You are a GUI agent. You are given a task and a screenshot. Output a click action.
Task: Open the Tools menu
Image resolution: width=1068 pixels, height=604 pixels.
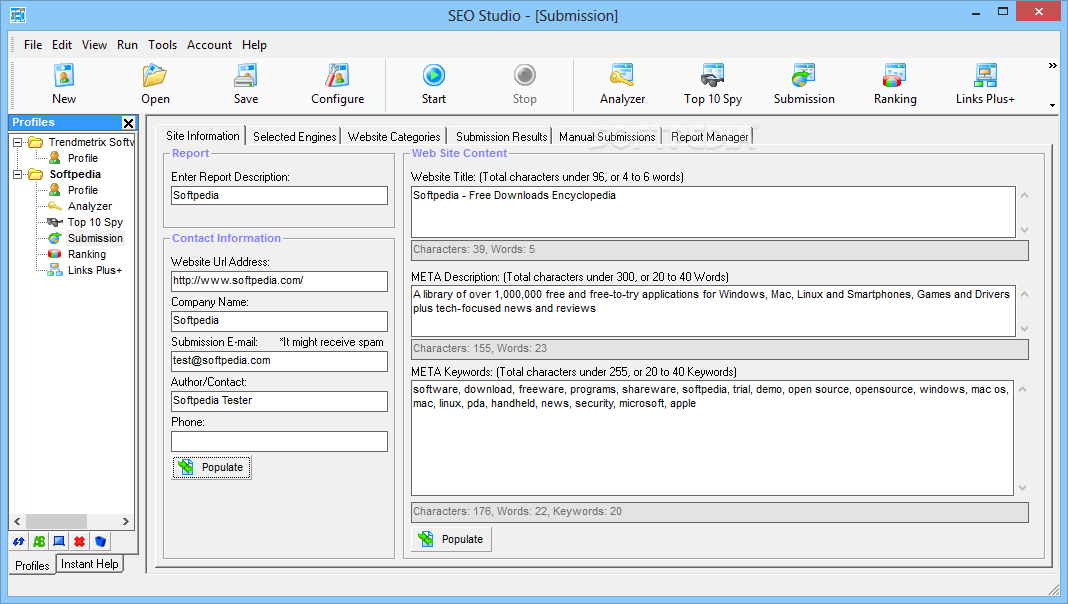pos(162,45)
